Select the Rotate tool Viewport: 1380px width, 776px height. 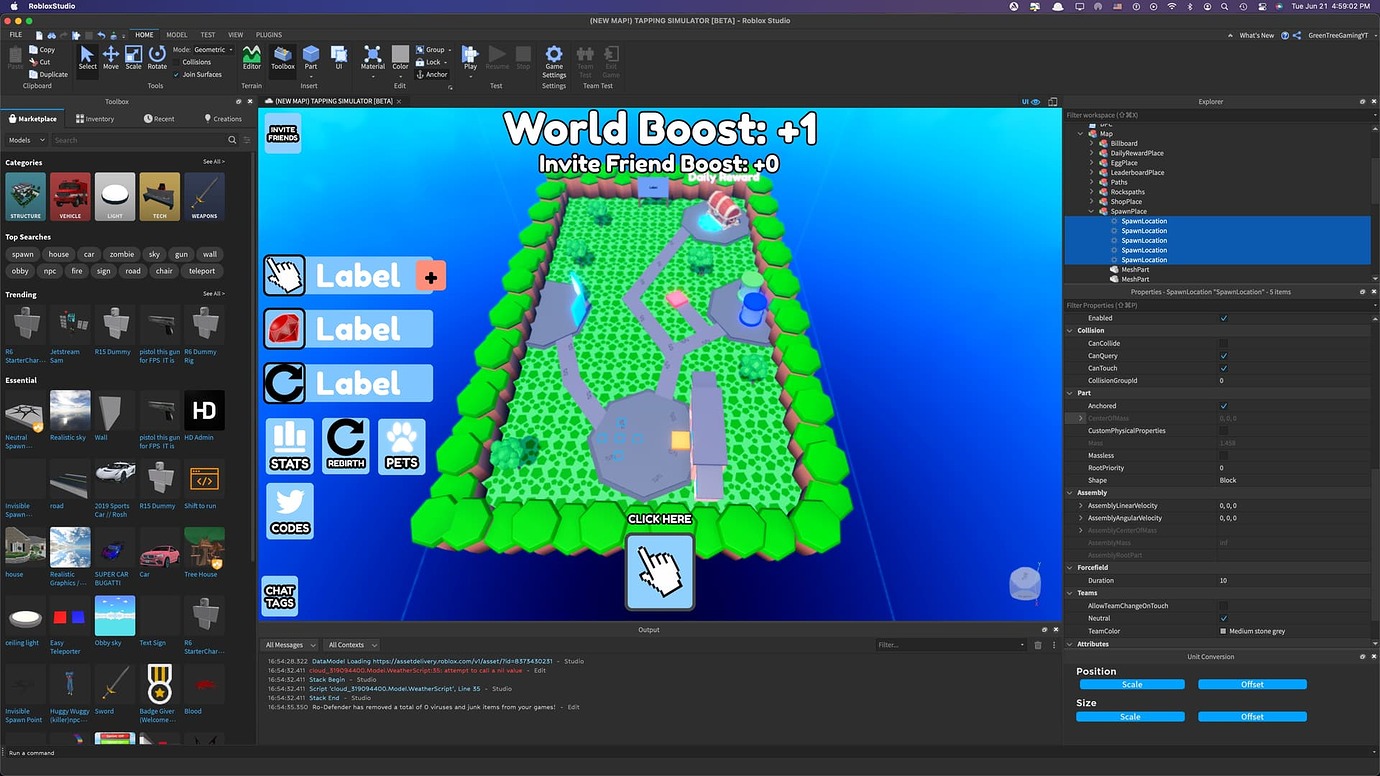tap(157, 57)
